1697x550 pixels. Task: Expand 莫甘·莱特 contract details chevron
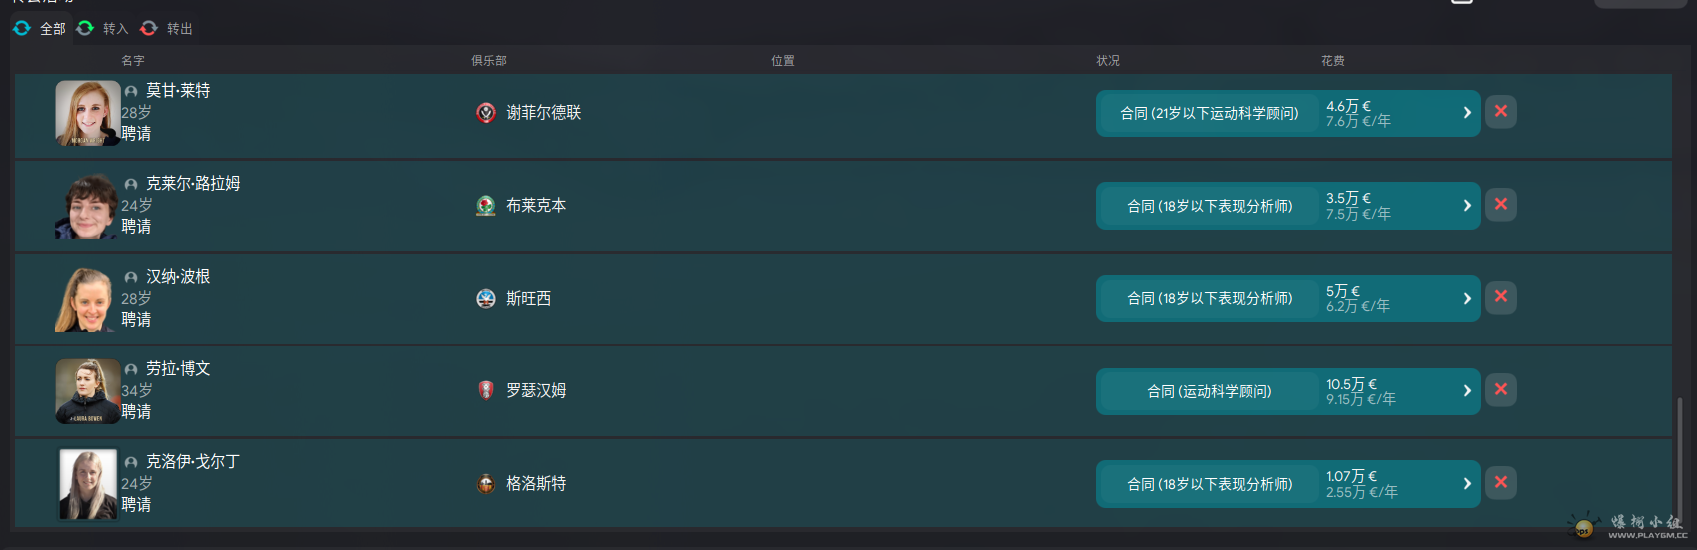click(1467, 113)
